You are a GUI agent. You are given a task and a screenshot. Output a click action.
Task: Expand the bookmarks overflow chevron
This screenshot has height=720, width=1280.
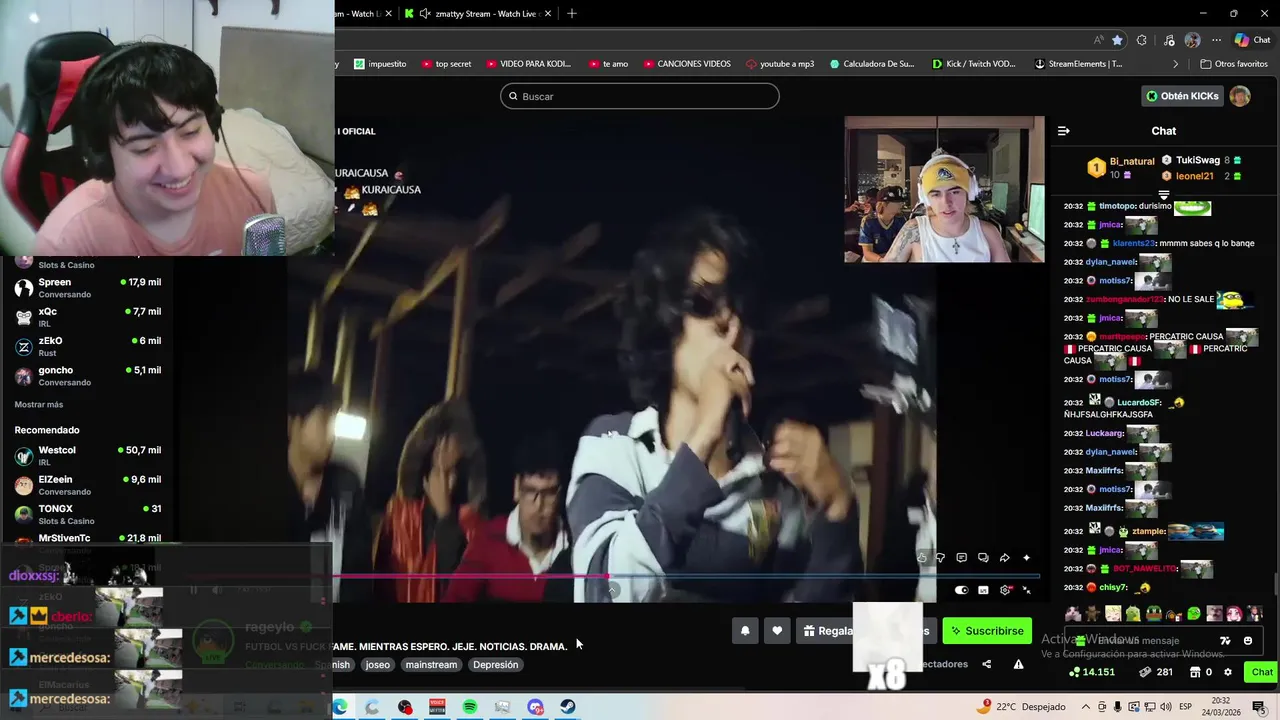click(x=1176, y=64)
